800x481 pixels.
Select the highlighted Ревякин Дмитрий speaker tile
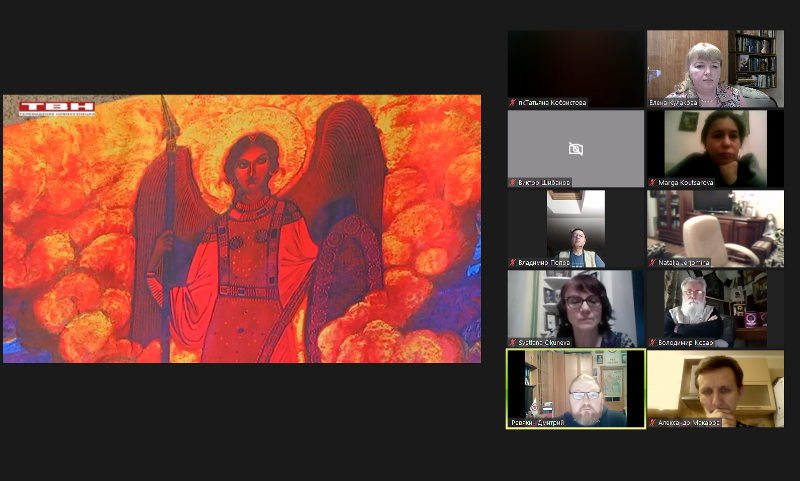click(x=576, y=389)
